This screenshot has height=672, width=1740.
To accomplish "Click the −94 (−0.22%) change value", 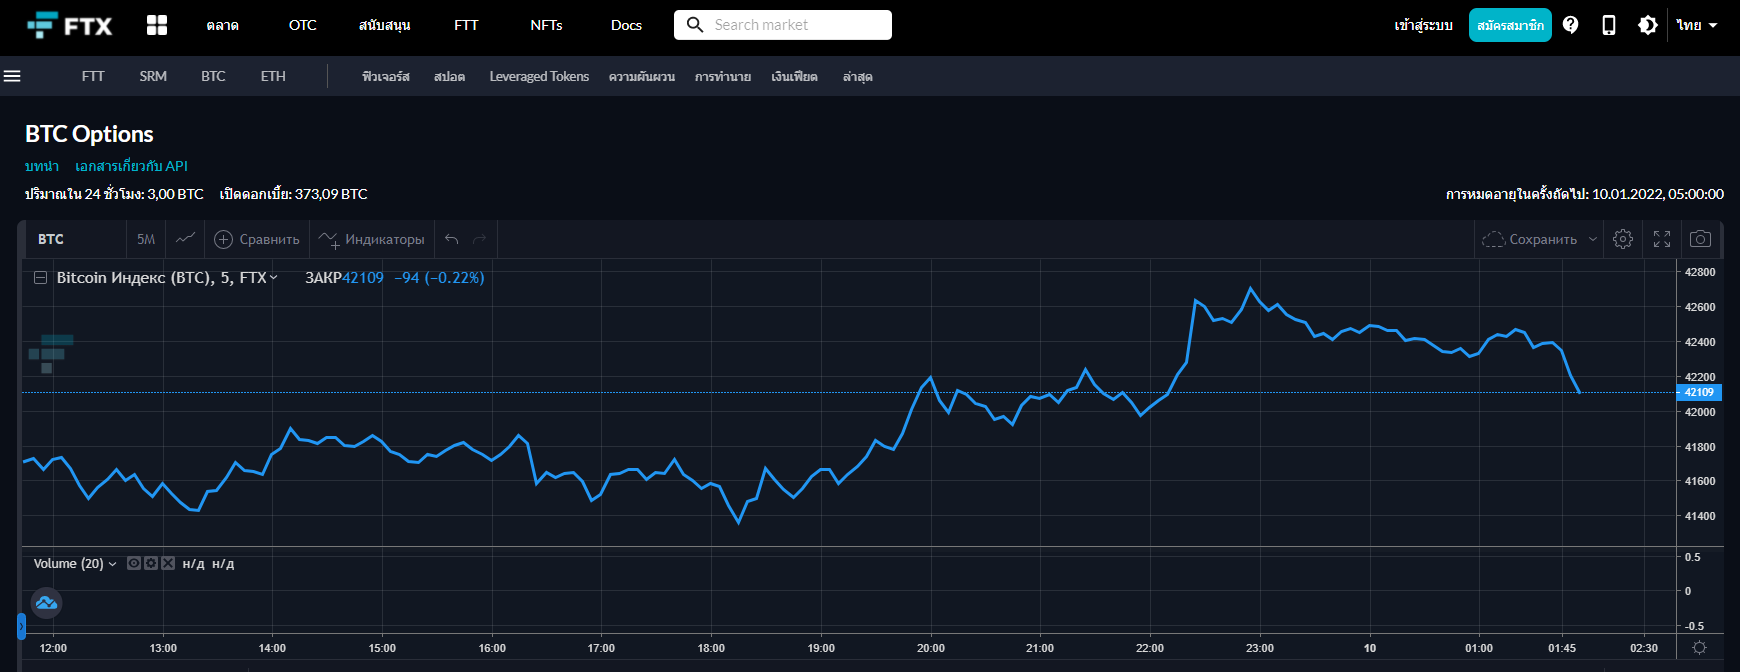I will click(x=439, y=278).
